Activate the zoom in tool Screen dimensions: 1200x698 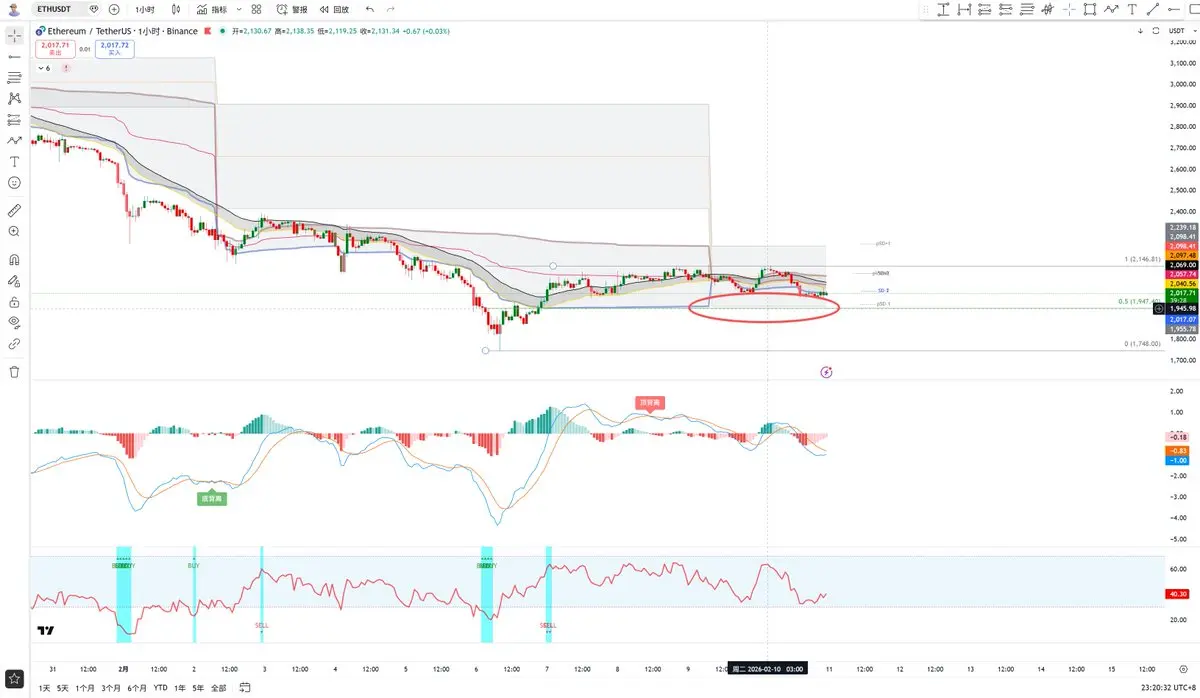click(14, 231)
